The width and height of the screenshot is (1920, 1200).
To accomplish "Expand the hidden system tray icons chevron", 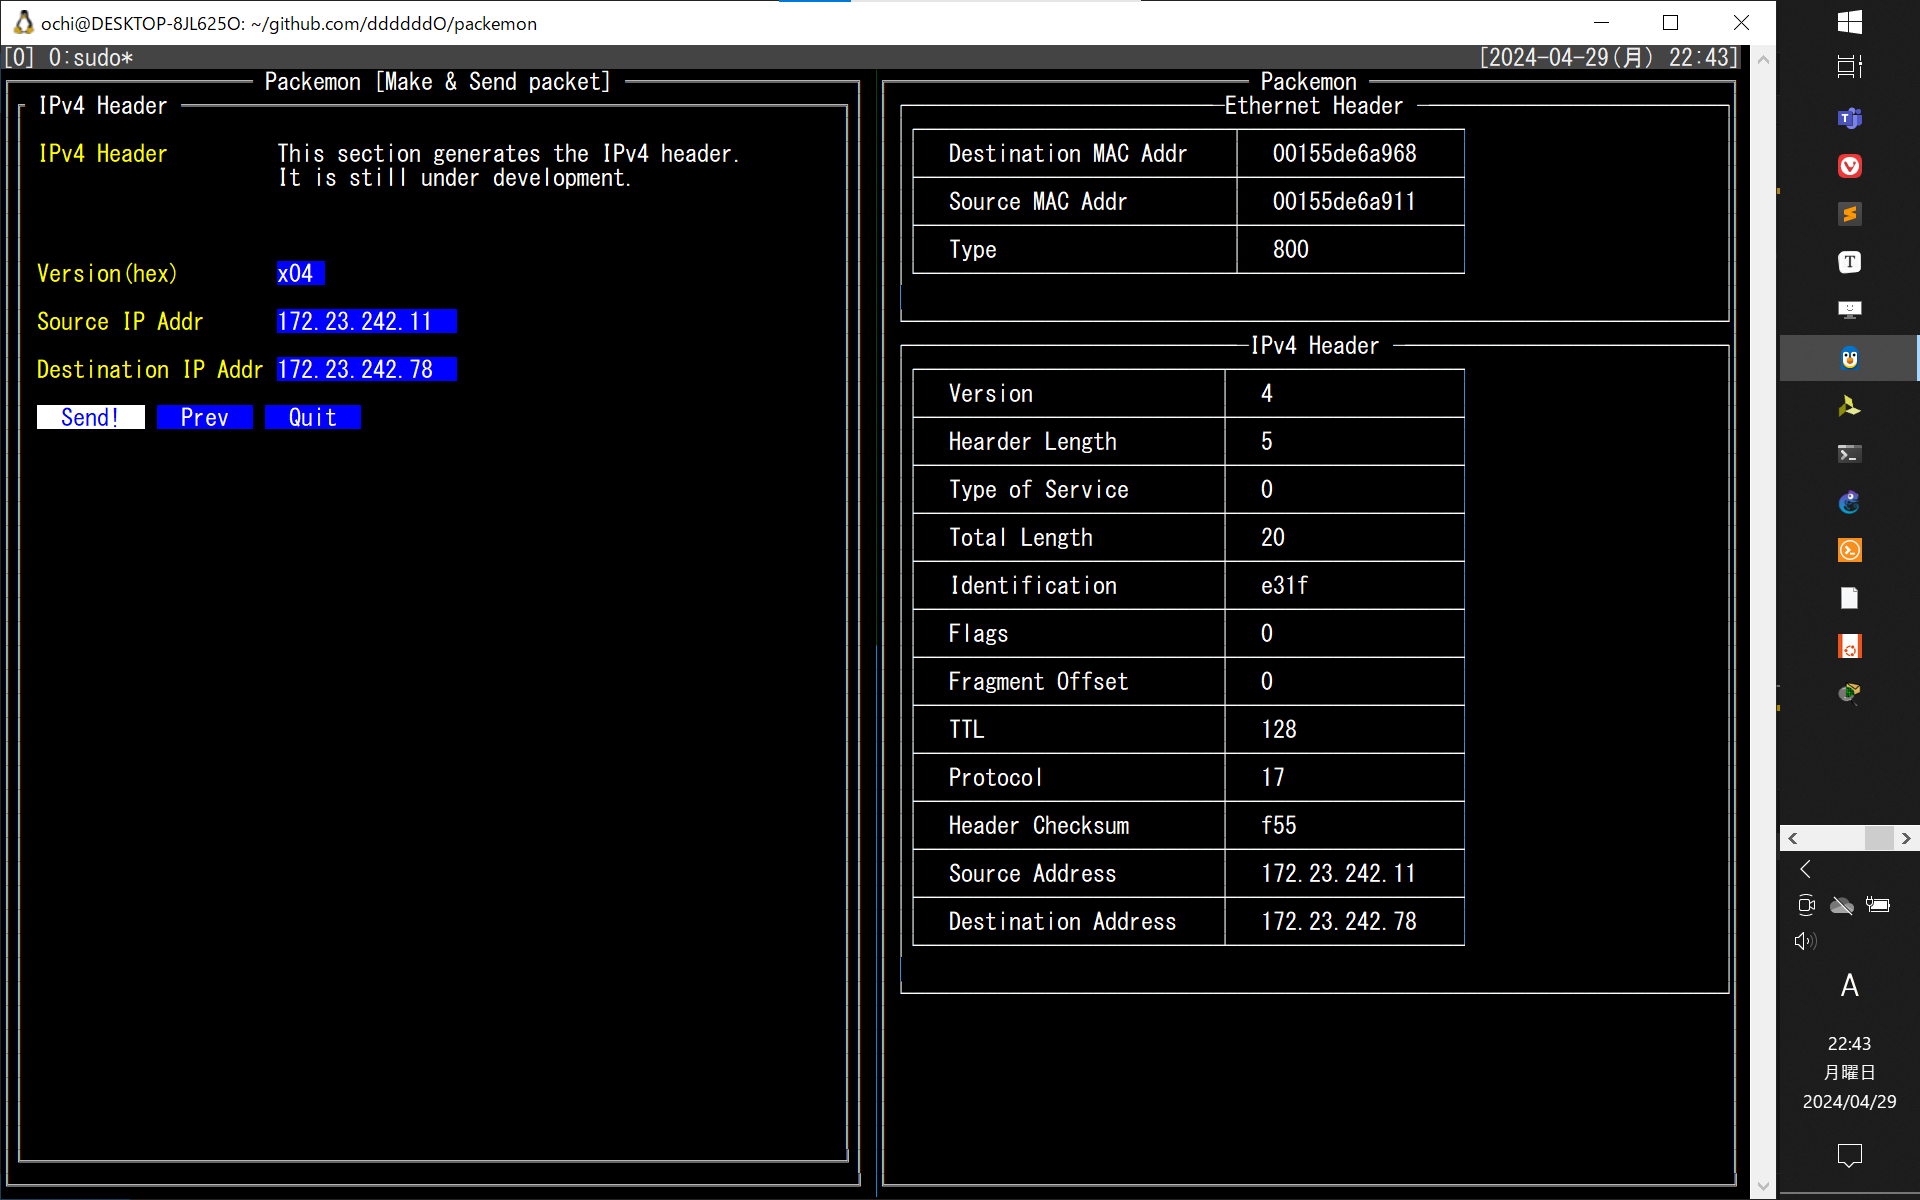I will pyautogui.click(x=1805, y=869).
